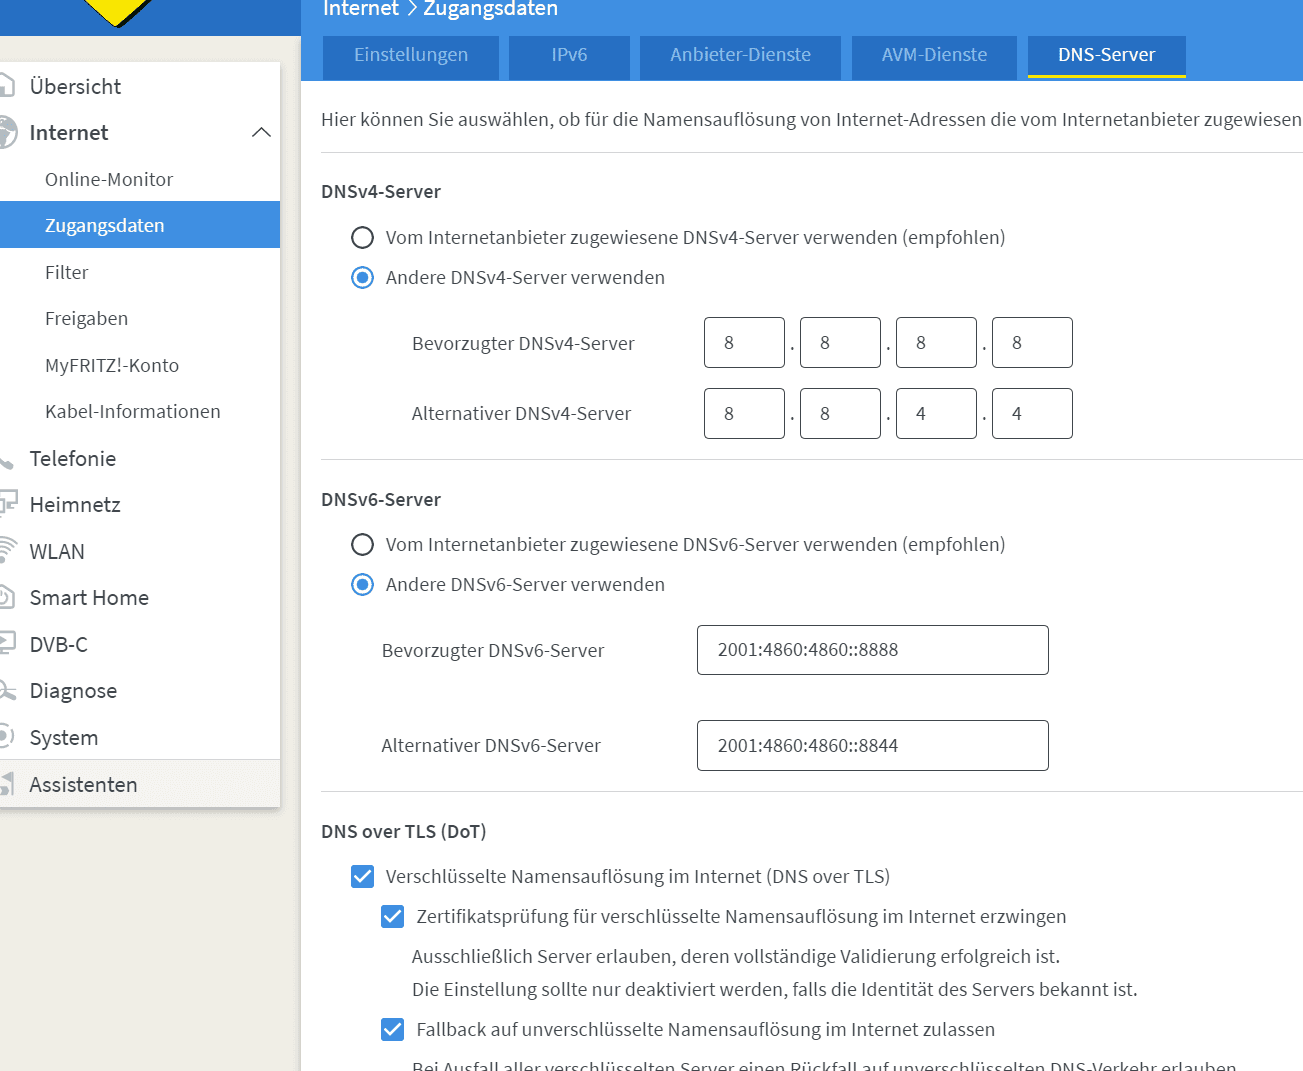Viewport: 1303px width, 1071px height.
Task: Select the DNS-Server tab
Action: (x=1107, y=56)
